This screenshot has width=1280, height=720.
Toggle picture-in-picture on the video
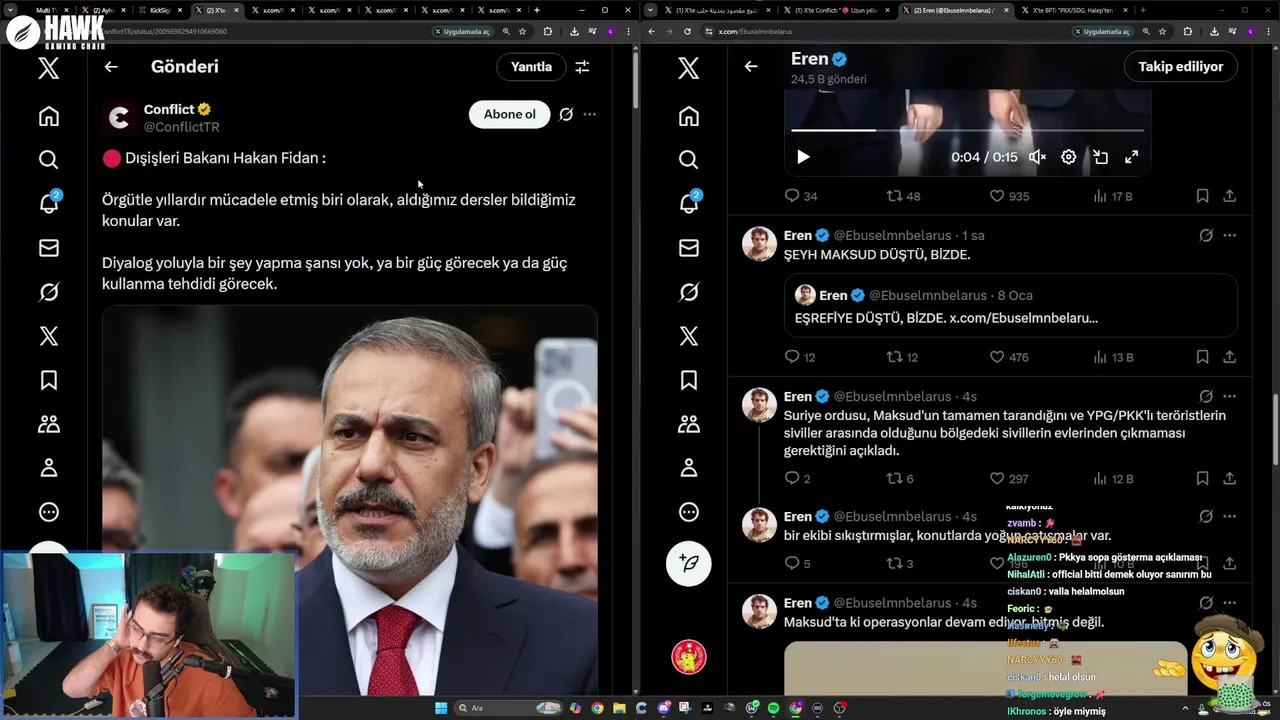point(1100,157)
